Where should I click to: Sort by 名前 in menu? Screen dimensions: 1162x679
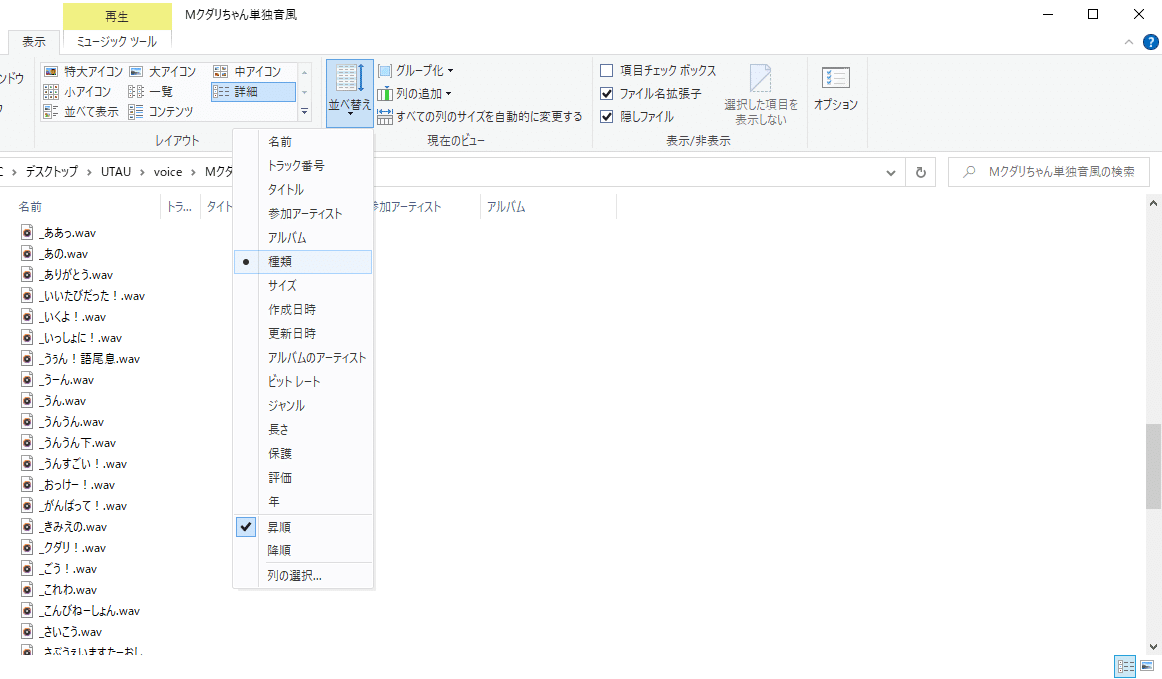(x=303, y=142)
